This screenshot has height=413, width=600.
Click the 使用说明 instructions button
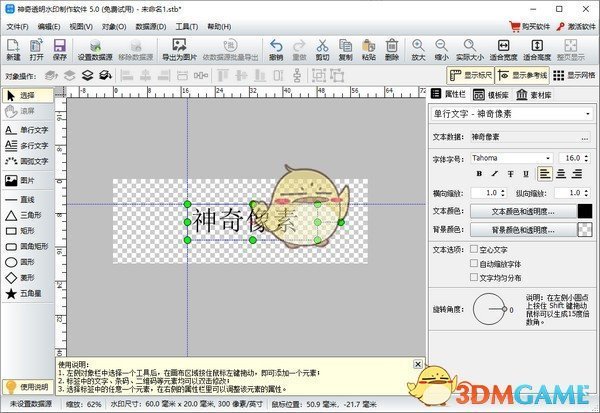click(x=28, y=387)
